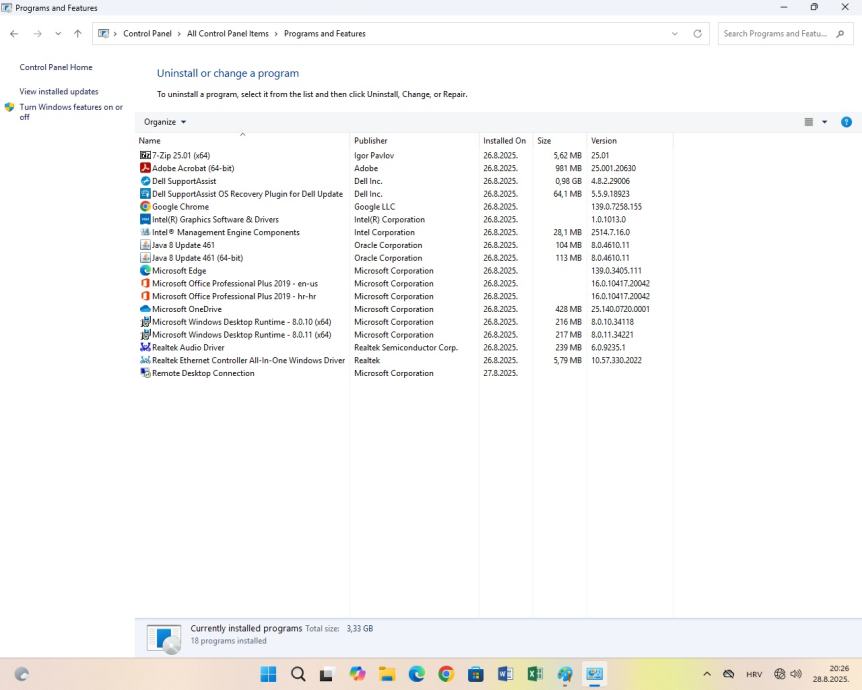The width and height of the screenshot is (862, 690).
Task: Click the Search Programs and Features field
Action: [776, 34]
